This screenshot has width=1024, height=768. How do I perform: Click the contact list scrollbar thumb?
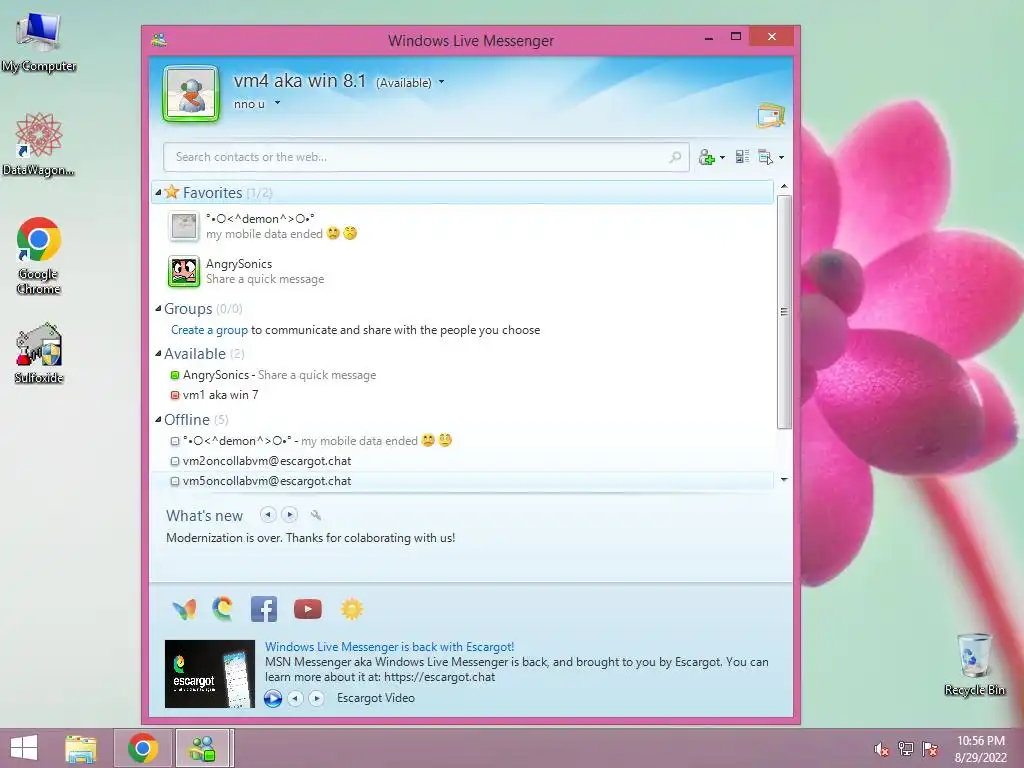784,312
